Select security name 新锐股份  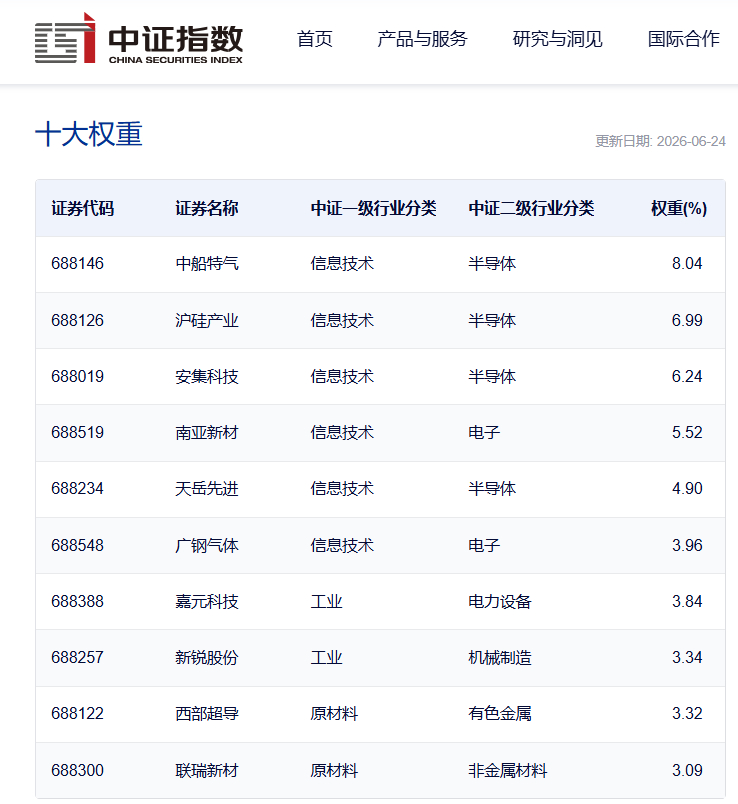[207, 657]
